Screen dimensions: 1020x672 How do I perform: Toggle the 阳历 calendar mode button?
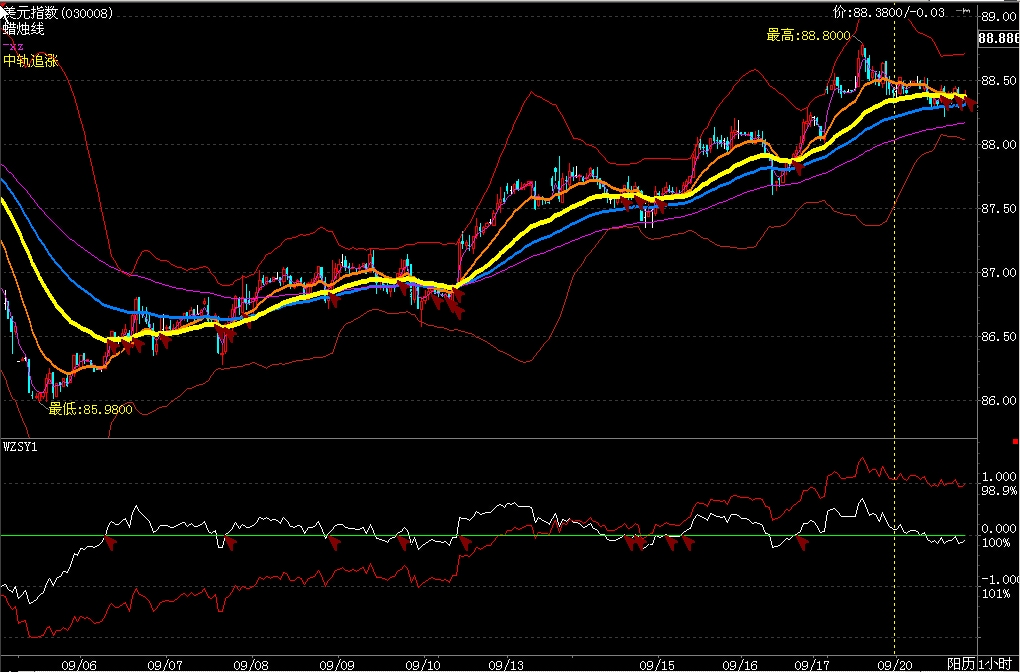(x=961, y=664)
